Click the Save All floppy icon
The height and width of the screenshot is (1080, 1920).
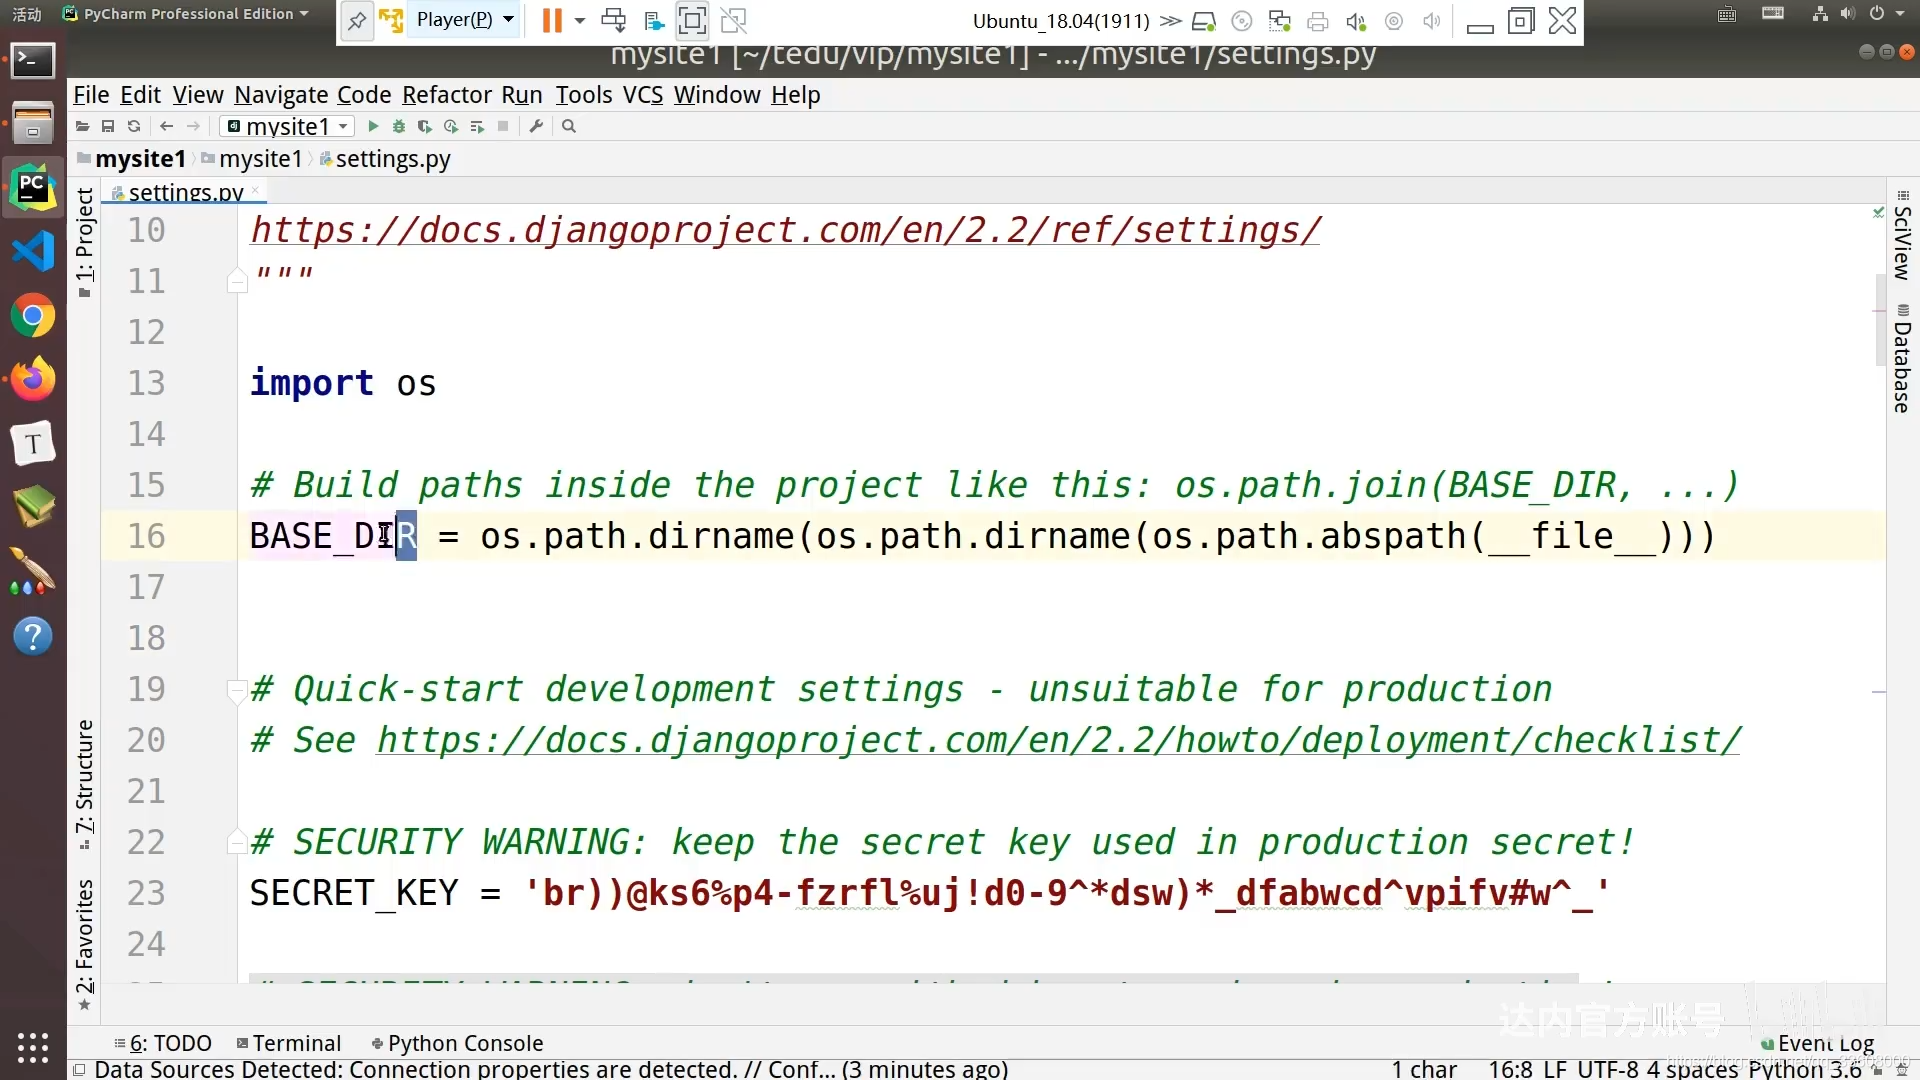coord(108,127)
